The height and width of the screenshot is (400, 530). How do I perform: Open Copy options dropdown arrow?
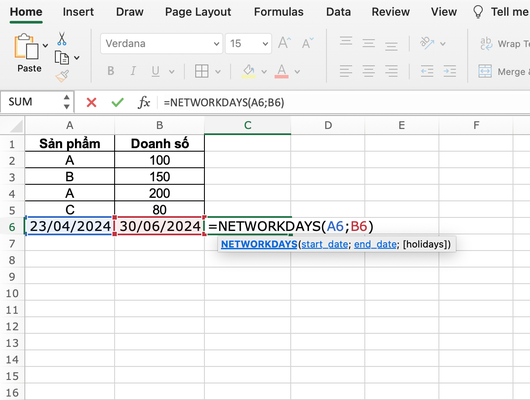coord(77,58)
